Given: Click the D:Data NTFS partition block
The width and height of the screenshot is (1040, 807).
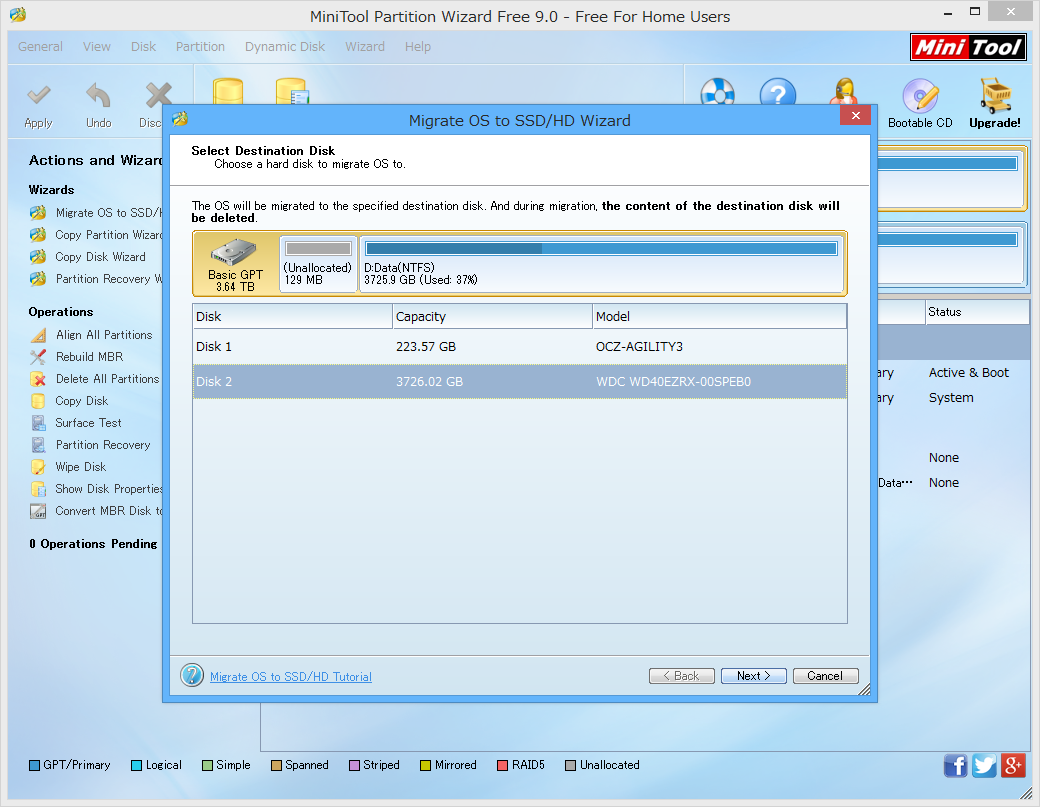Looking at the screenshot, I should tap(602, 264).
